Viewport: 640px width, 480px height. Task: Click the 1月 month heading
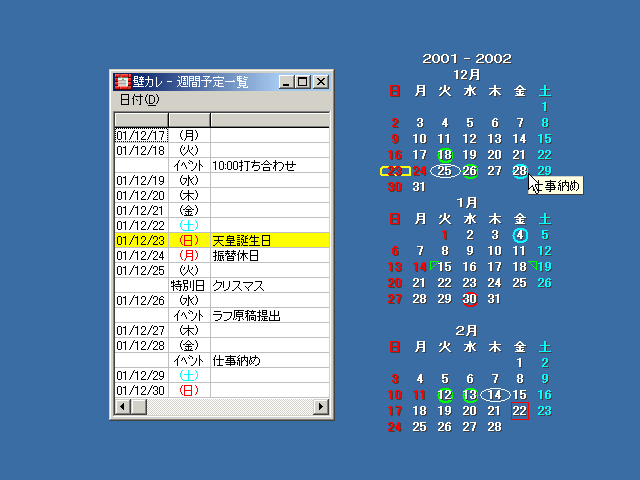pyautogui.click(x=467, y=202)
